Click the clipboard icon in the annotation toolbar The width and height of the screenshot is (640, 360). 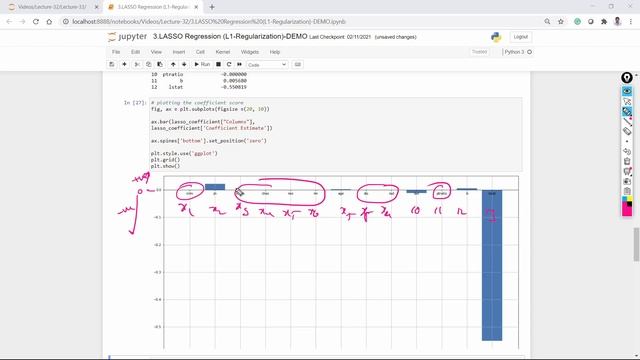click(x=627, y=191)
